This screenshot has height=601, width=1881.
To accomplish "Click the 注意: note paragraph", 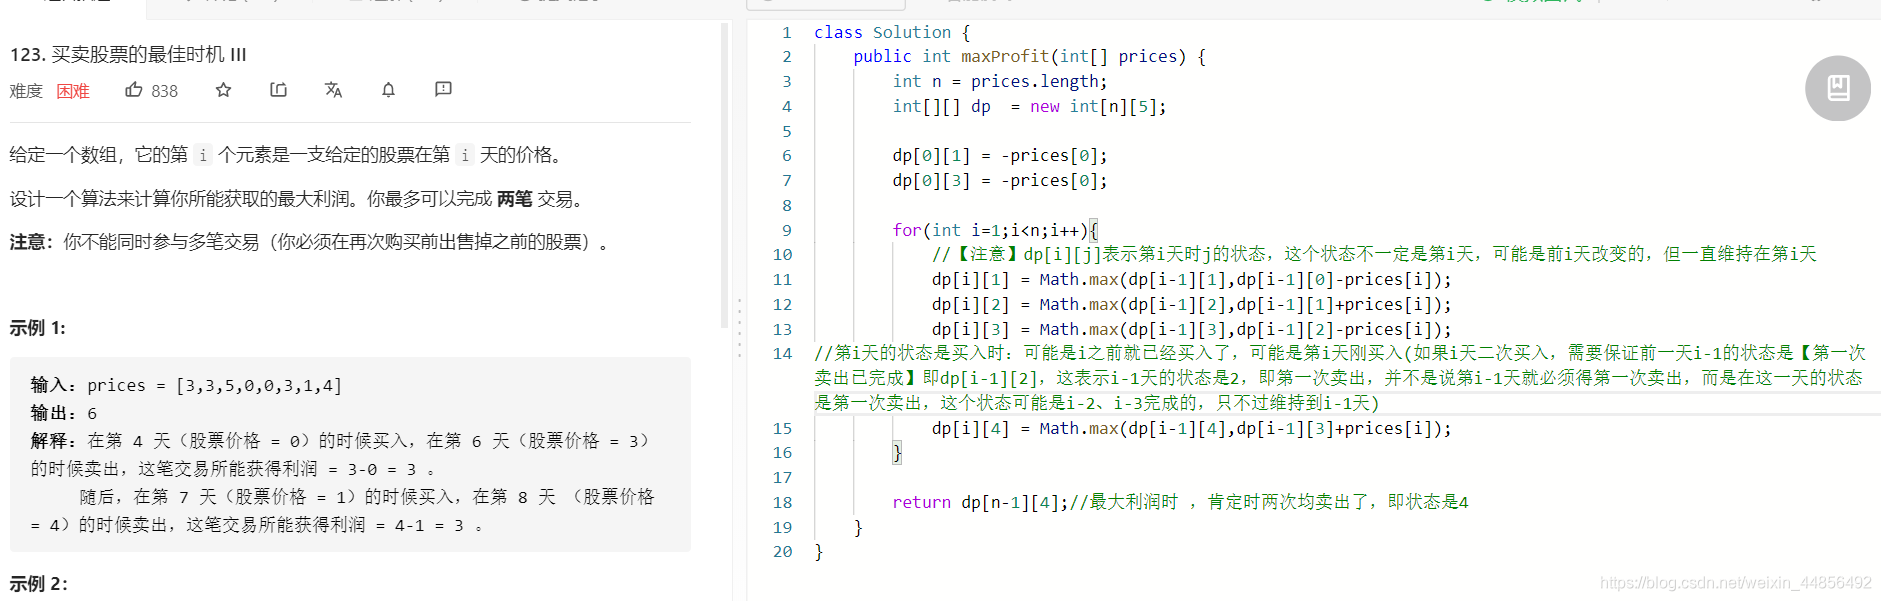I will pos(310,242).
